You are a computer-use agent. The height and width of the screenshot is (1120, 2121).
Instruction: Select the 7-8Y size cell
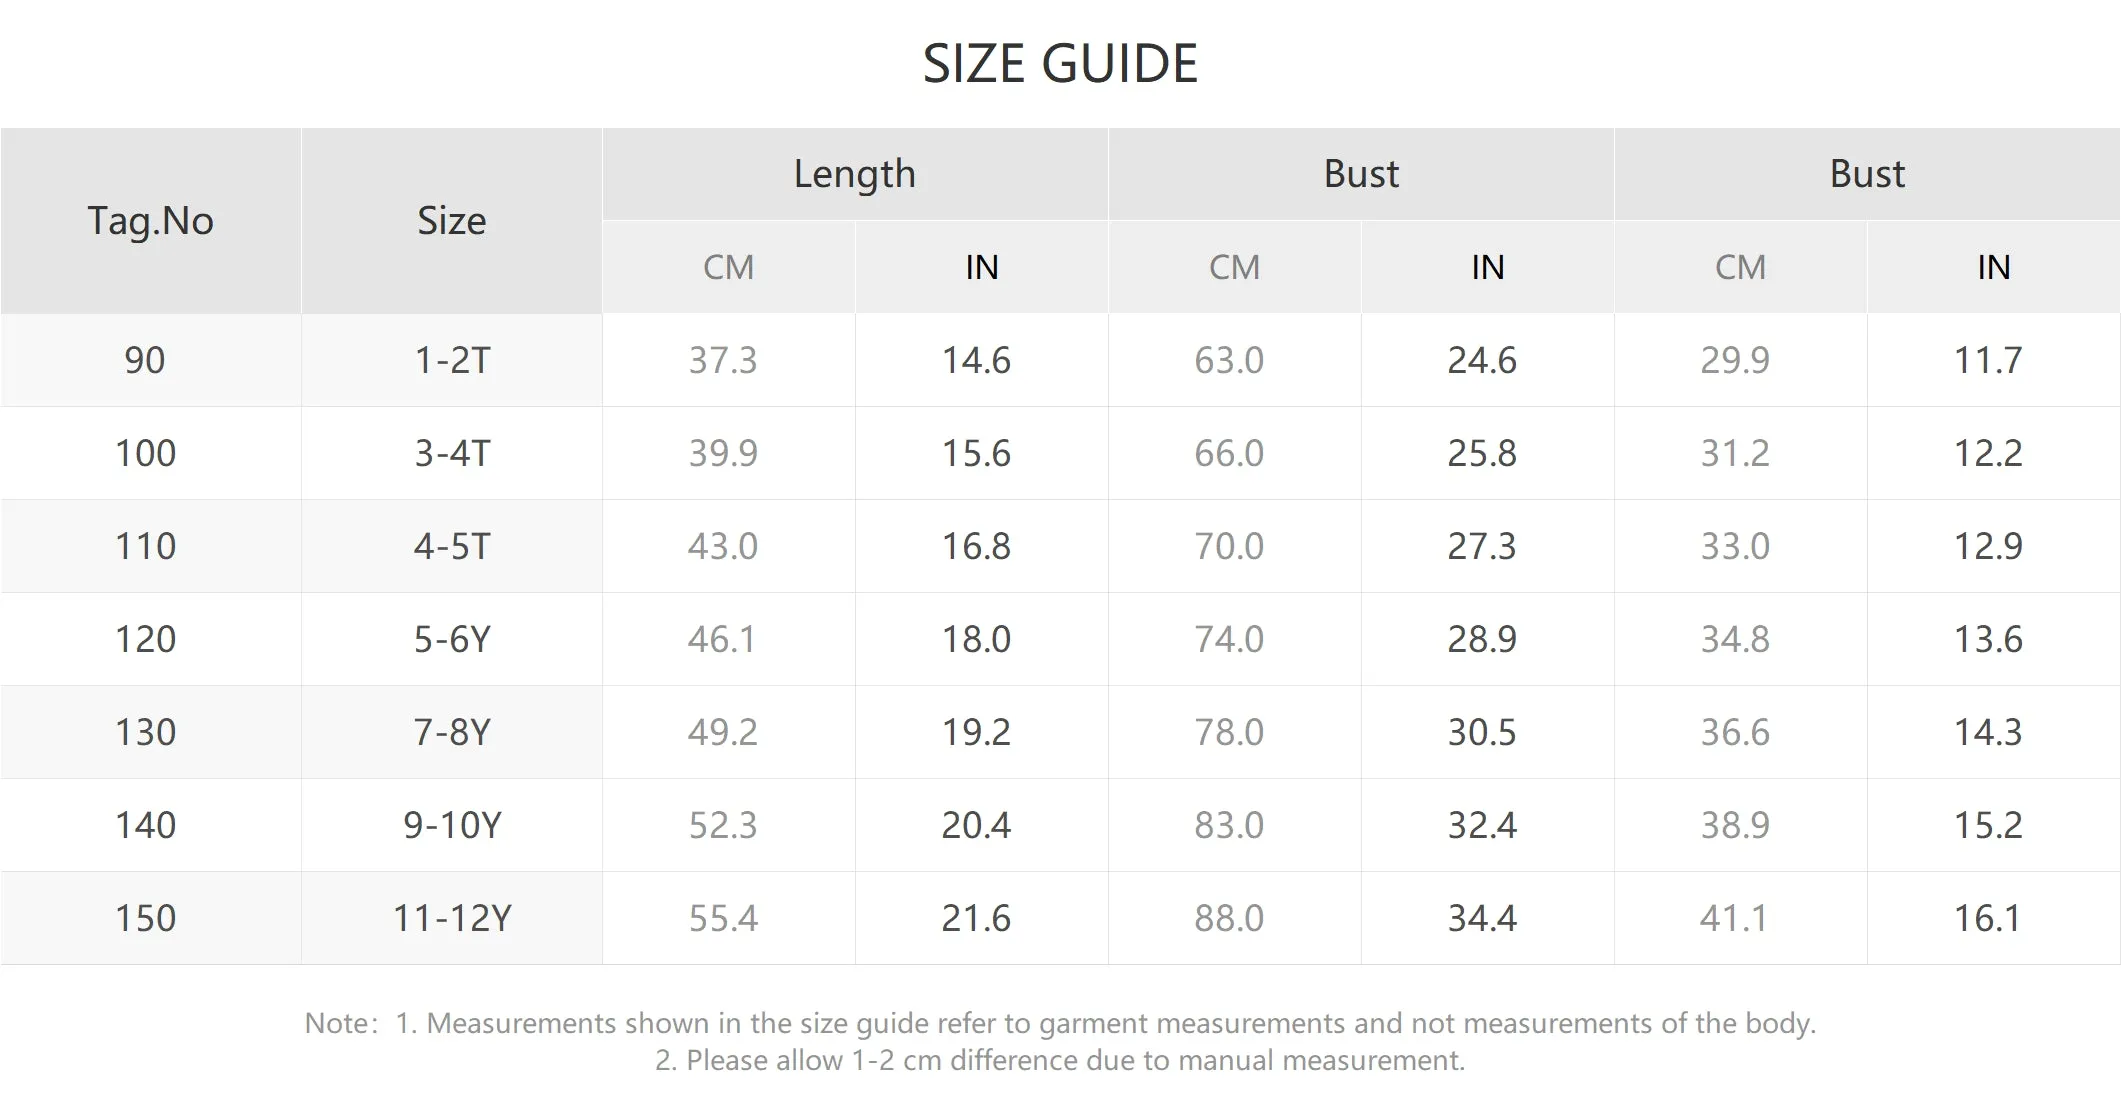(452, 732)
